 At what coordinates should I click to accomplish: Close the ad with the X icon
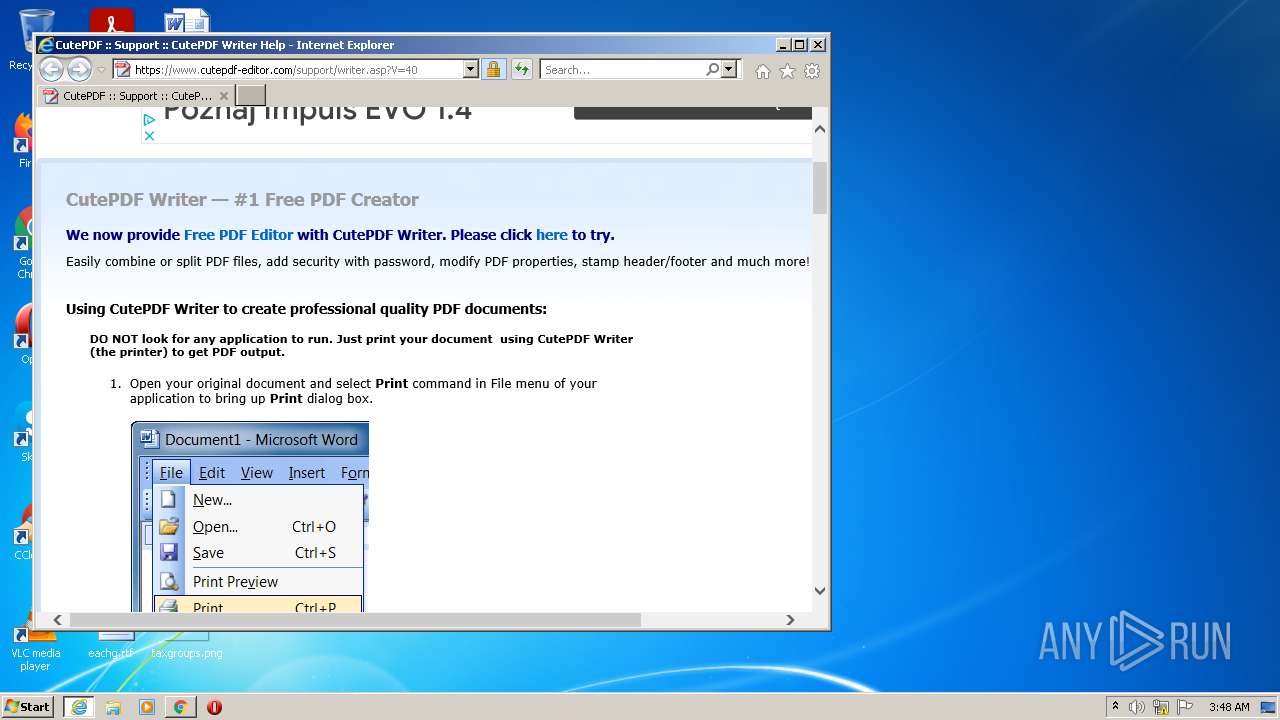point(149,136)
